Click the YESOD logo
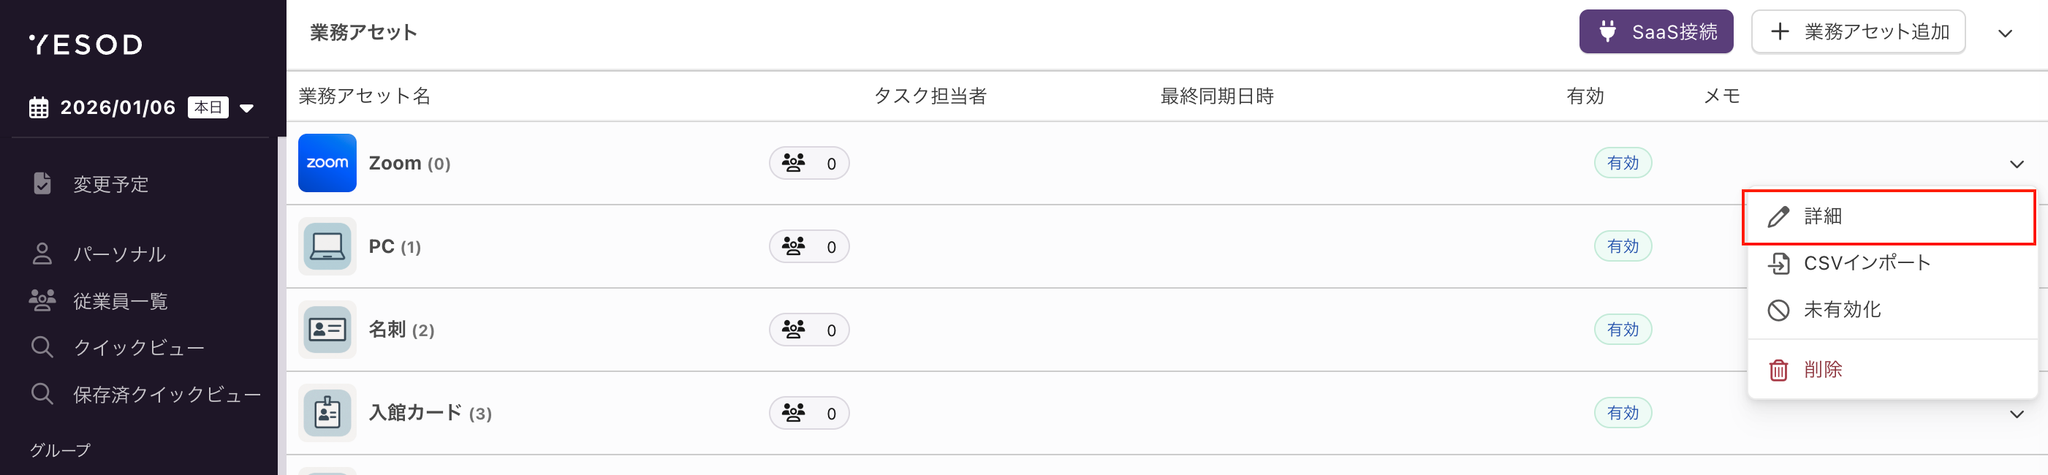The image size is (2048, 475). coord(86,44)
